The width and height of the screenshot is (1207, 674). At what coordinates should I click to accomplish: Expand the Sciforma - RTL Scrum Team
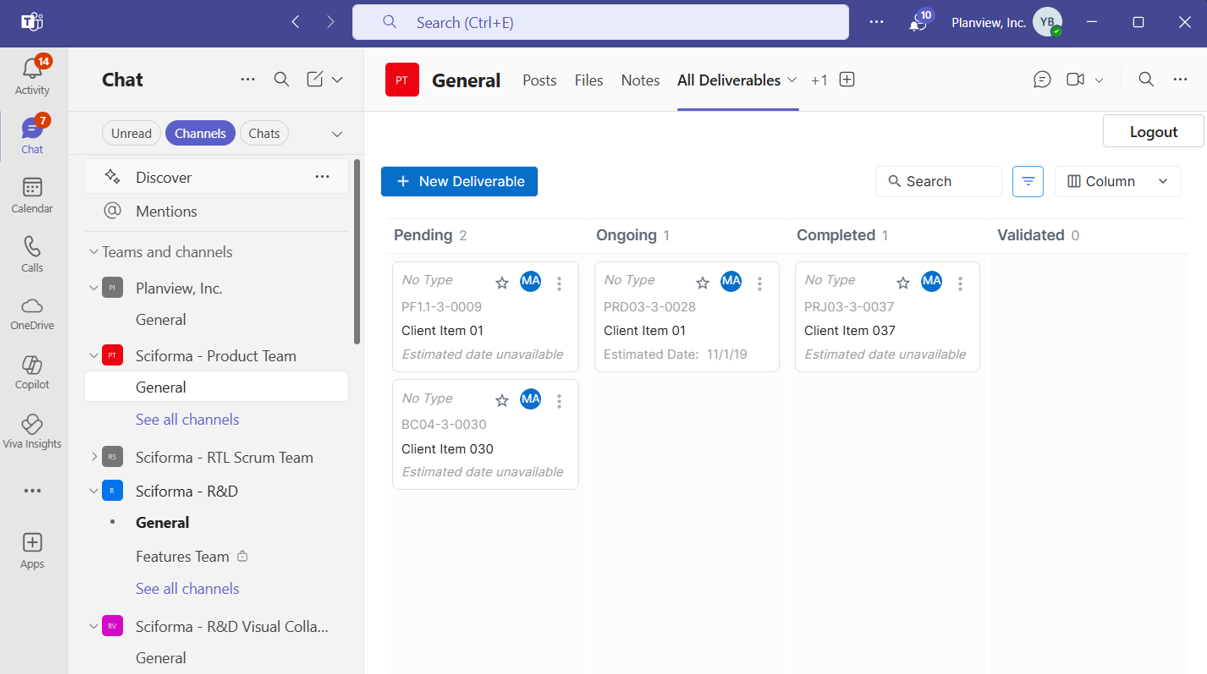[94, 457]
